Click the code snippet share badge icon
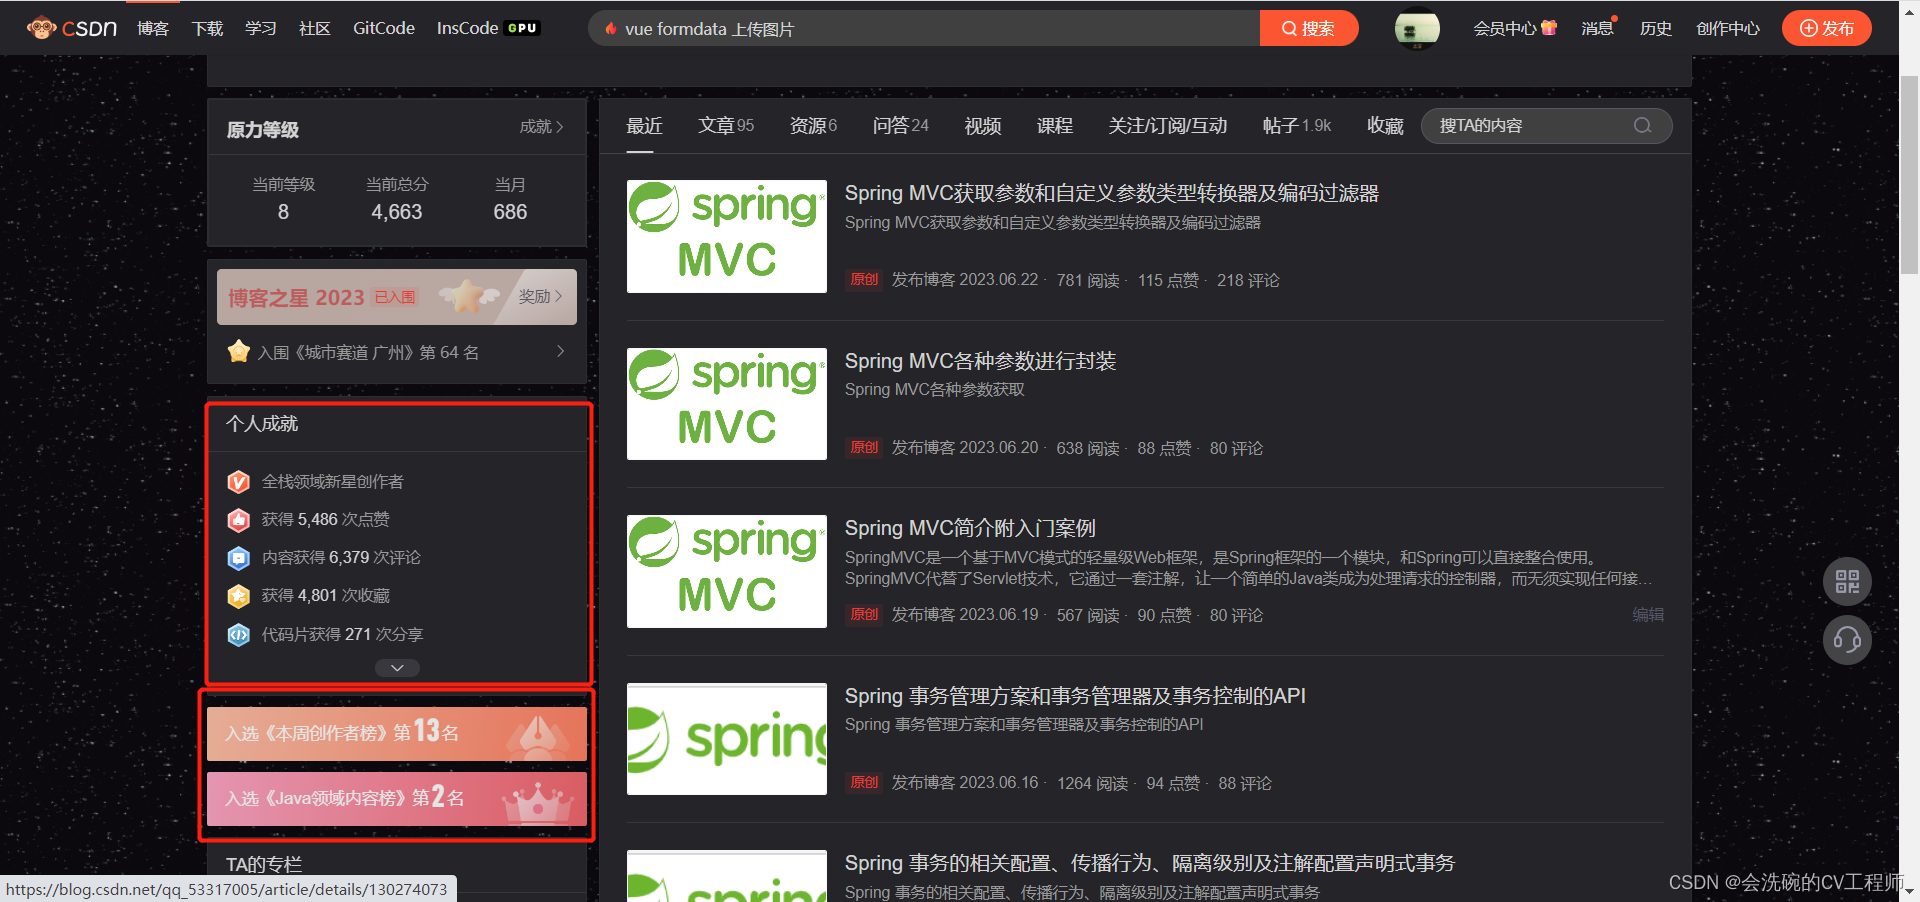1920x902 pixels. [239, 634]
